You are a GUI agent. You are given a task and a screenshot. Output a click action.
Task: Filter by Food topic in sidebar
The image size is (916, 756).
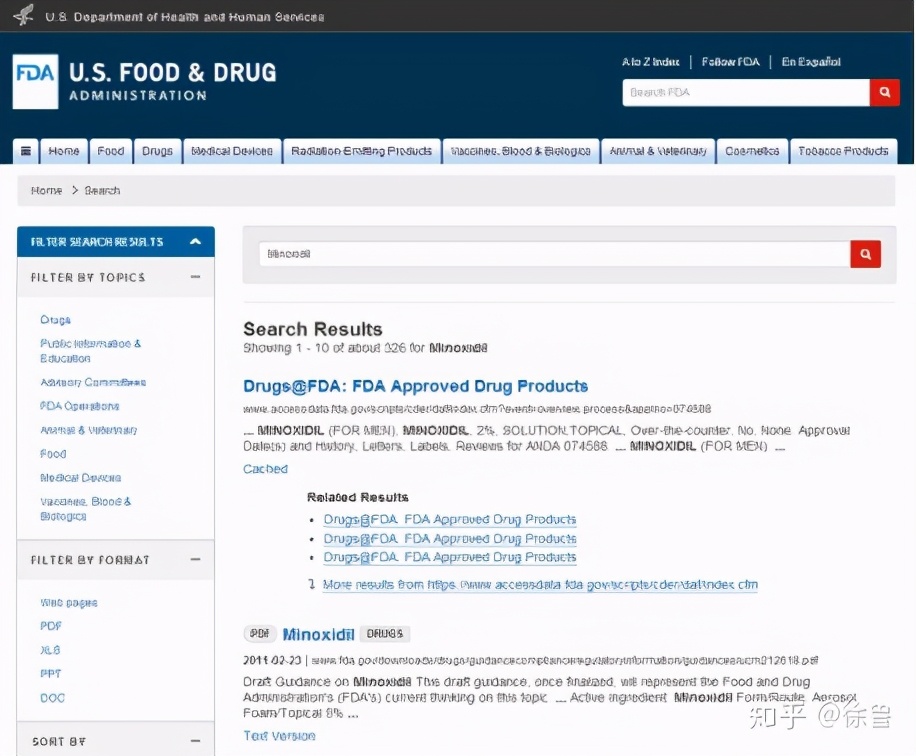pos(53,454)
